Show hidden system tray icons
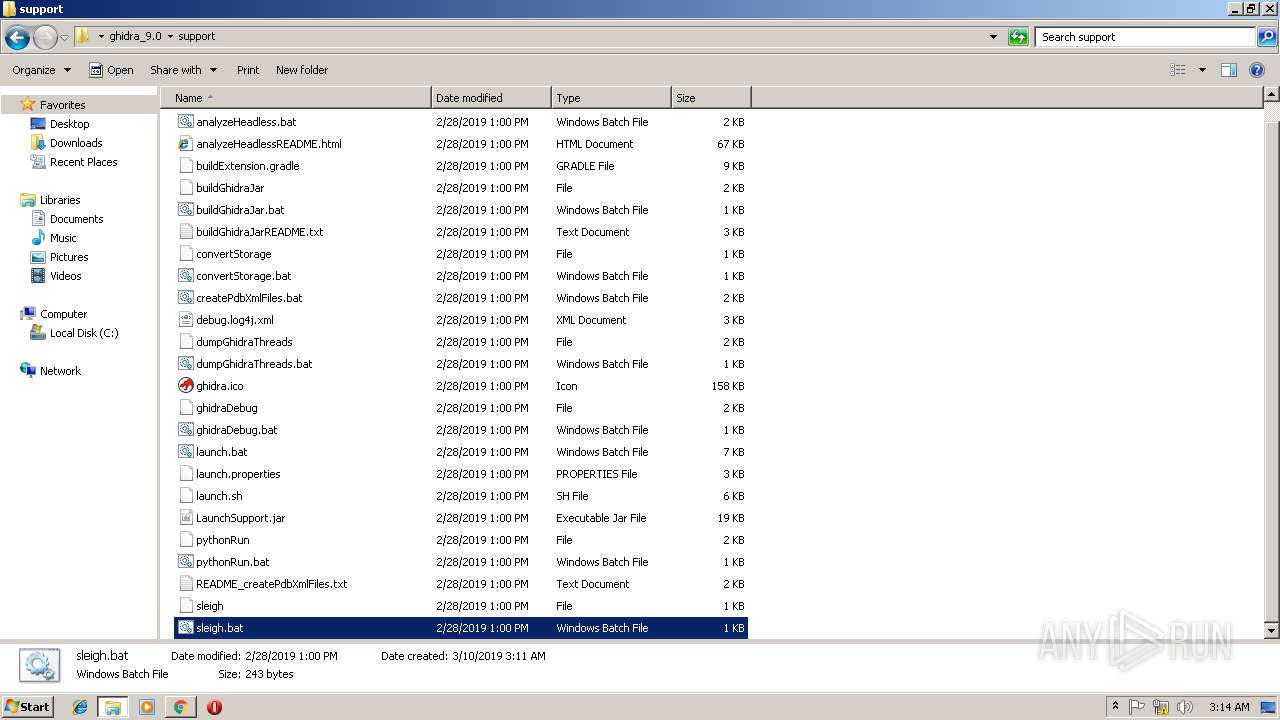This screenshot has width=1280, height=720. click(1115, 707)
